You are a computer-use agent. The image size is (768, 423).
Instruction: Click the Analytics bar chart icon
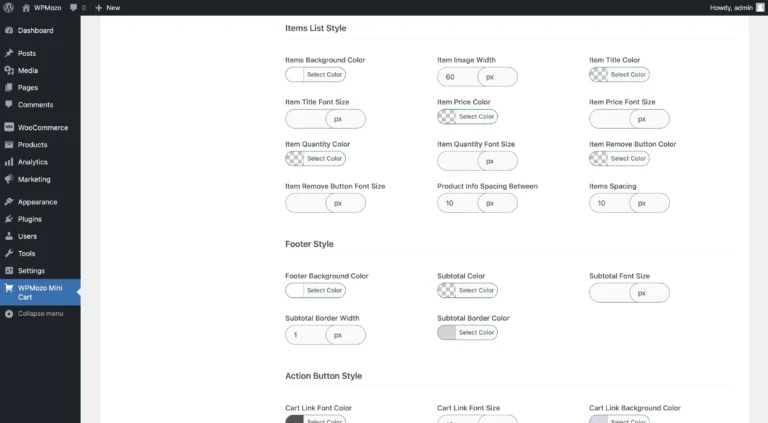pyautogui.click(x=9, y=162)
